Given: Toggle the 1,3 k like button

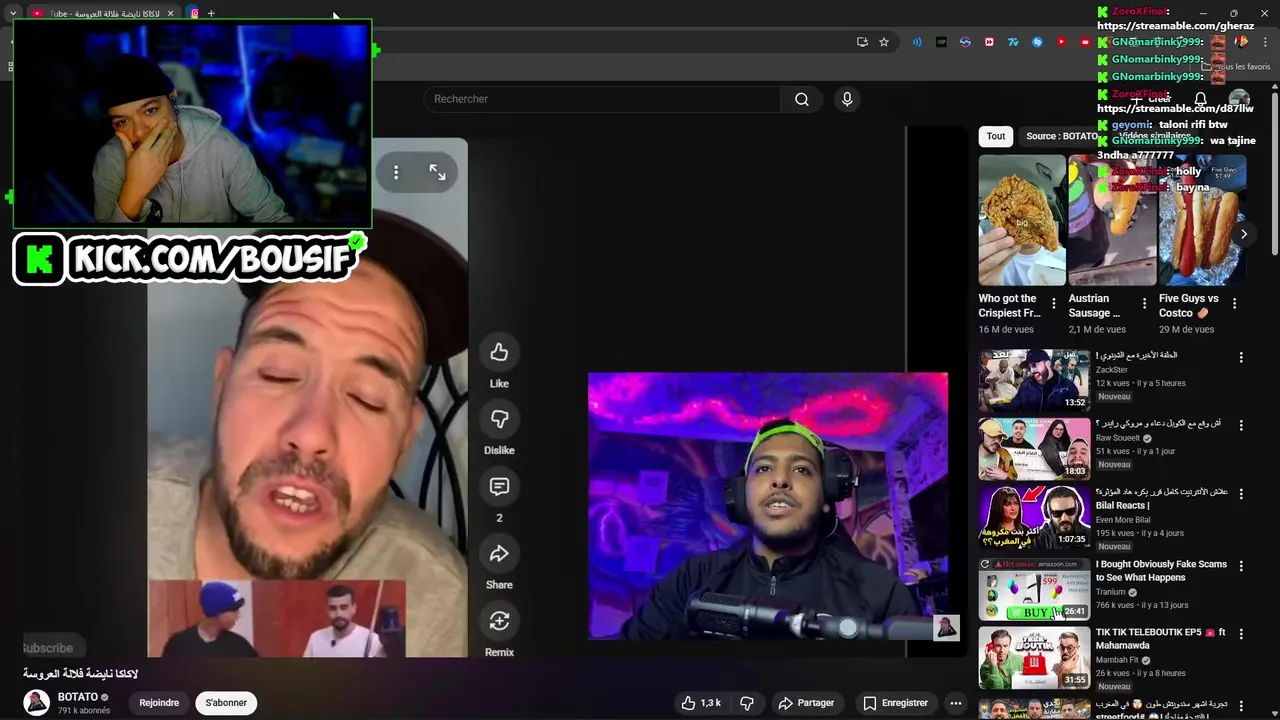Looking at the screenshot, I should (x=701, y=703).
